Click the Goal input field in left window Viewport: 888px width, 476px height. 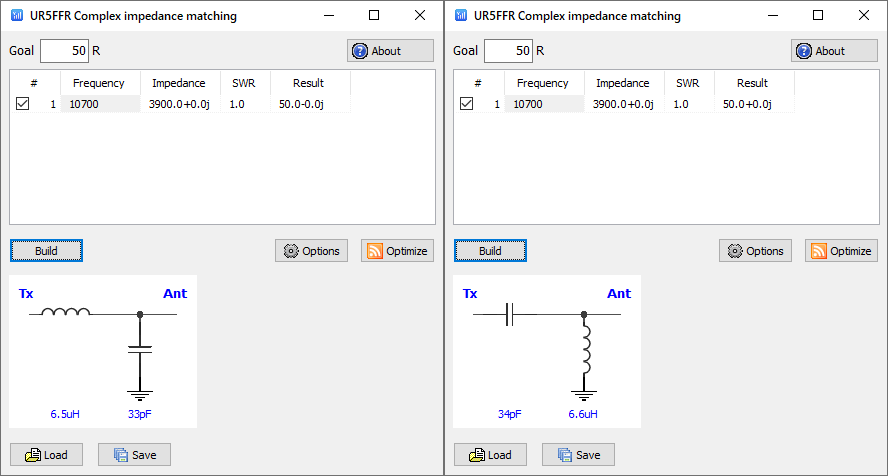(64, 51)
